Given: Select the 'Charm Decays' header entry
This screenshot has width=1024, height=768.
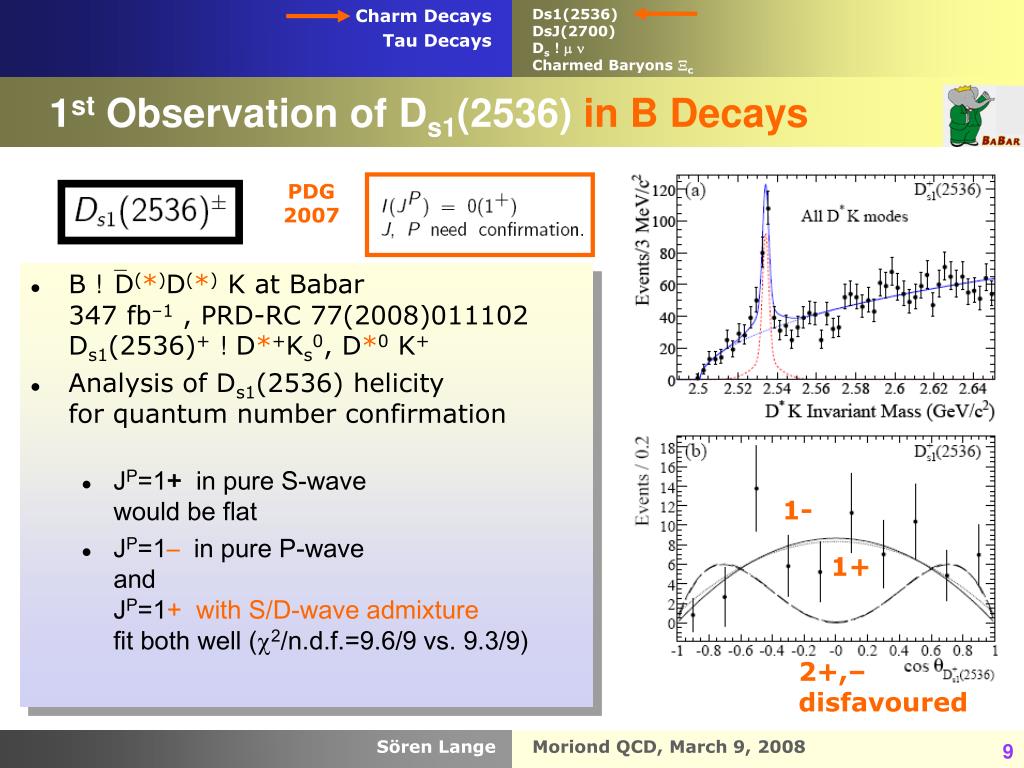Looking at the screenshot, I should coord(423,16).
